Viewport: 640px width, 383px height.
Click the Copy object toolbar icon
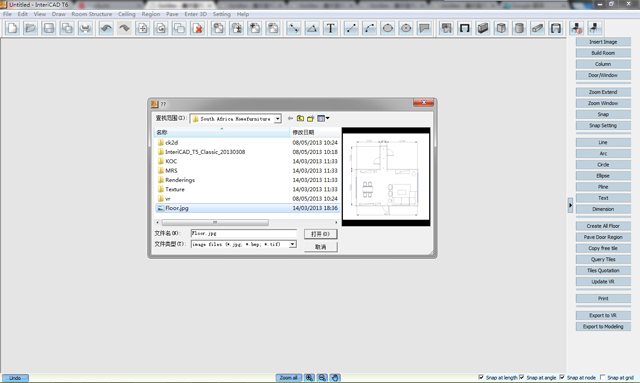point(179,28)
